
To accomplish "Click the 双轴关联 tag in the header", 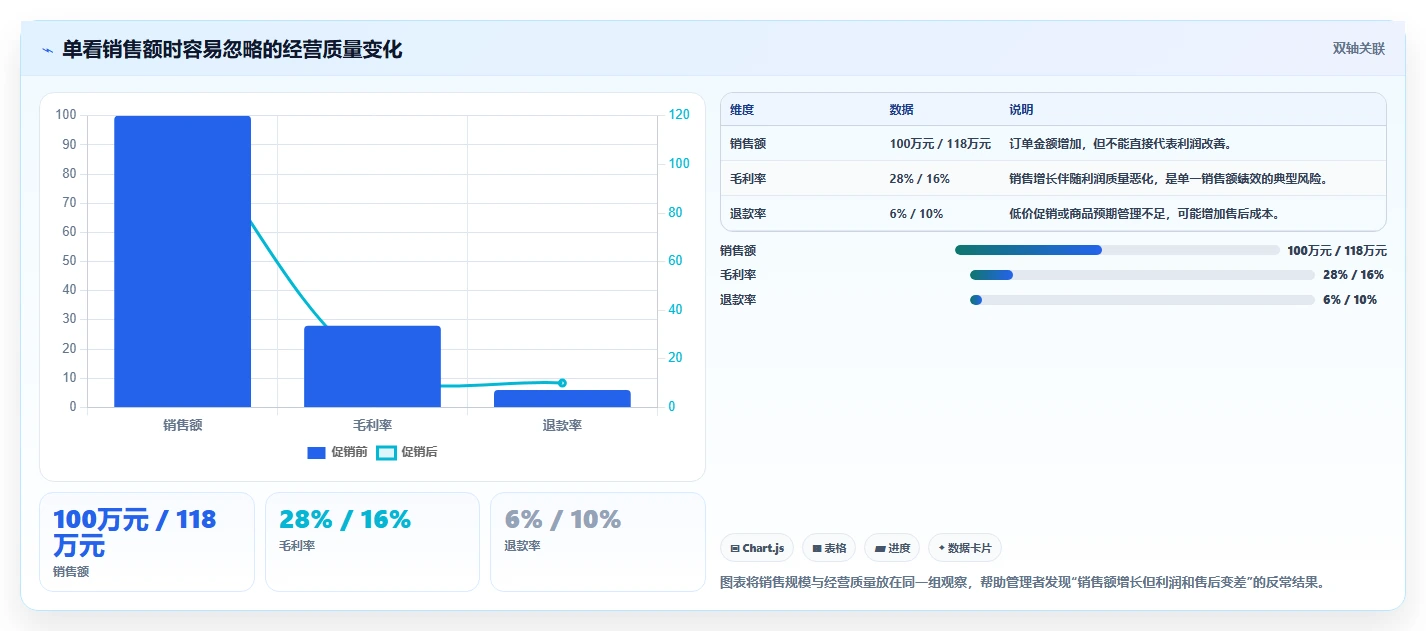I will 1358,49.
